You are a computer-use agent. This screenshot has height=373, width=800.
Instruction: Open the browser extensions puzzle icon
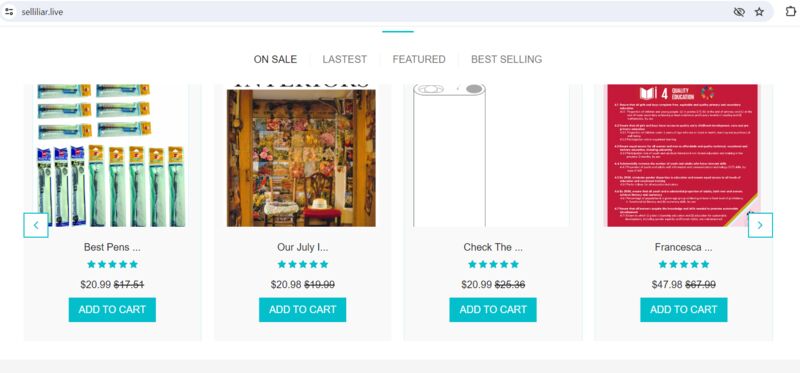[x=791, y=12]
